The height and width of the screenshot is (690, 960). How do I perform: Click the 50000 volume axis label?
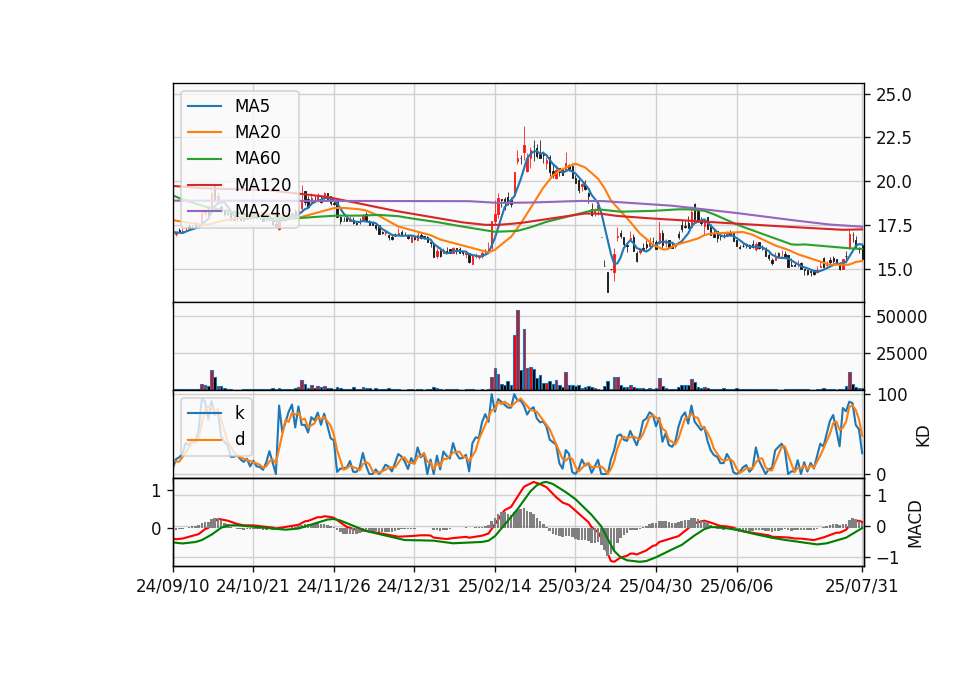(901, 317)
